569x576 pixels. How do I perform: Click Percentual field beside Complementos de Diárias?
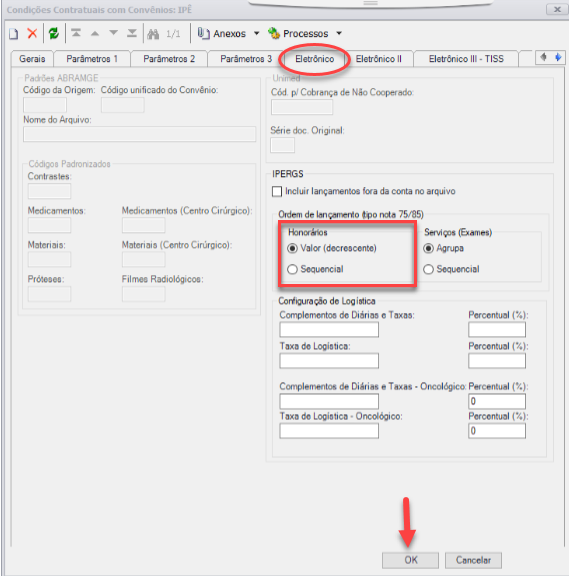point(497,330)
